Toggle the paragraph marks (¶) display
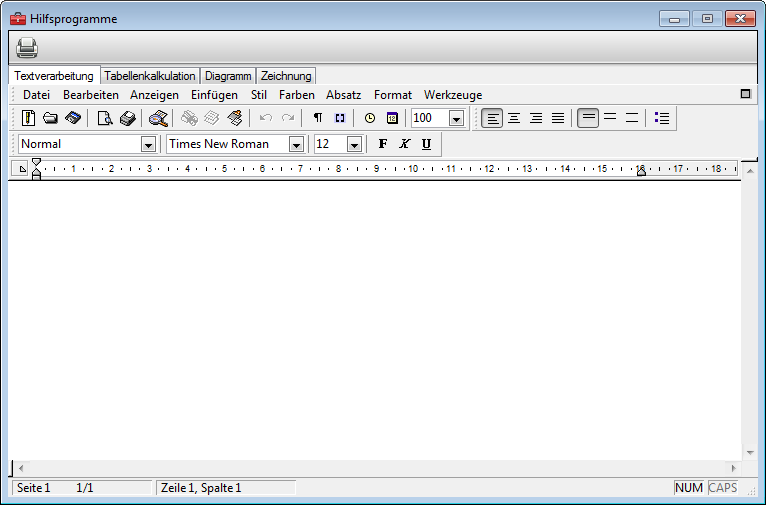This screenshot has height=505, width=766. (x=318, y=118)
